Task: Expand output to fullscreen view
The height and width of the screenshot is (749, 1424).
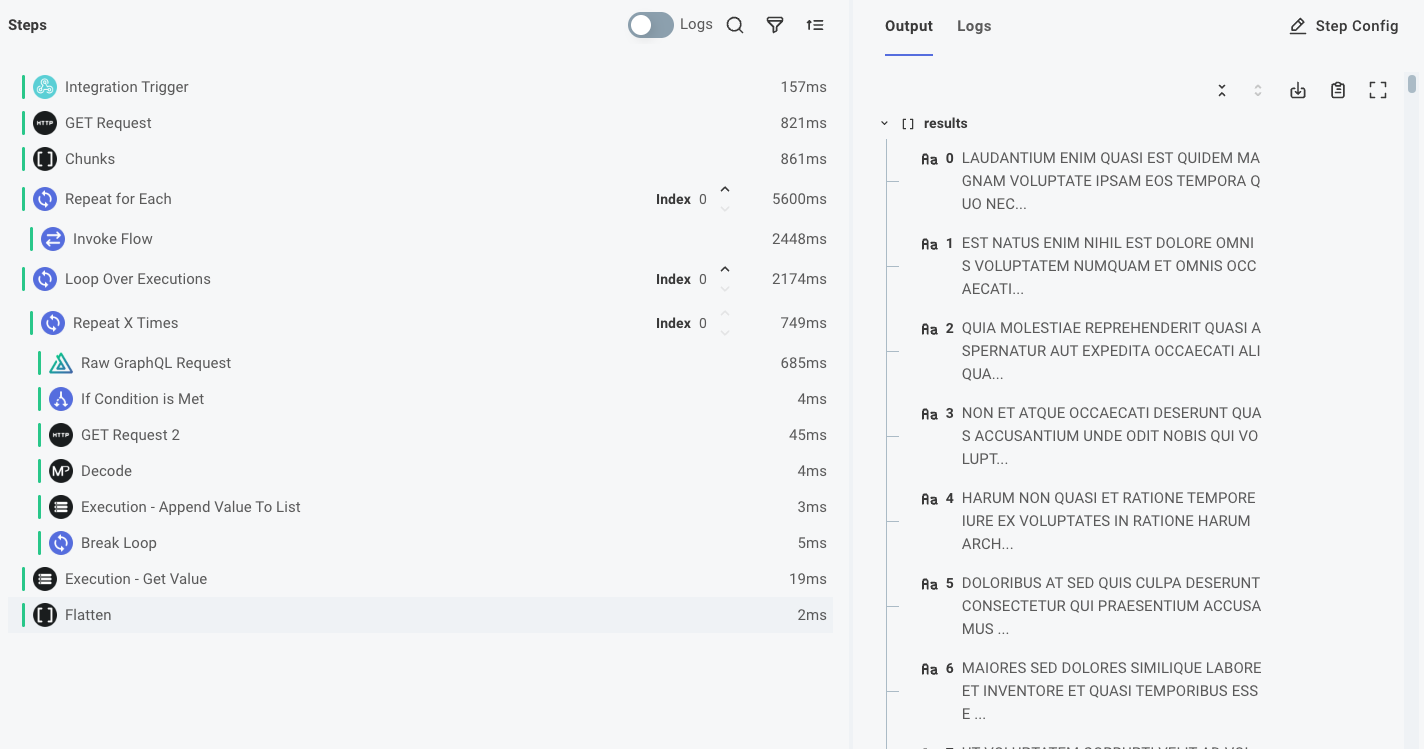Action: click(1378, 91)
